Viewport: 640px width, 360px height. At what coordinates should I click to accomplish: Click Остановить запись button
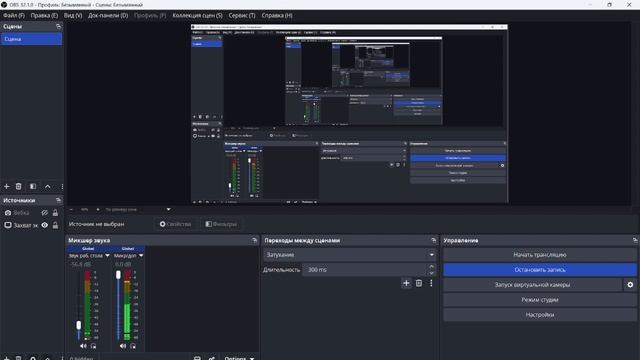[x=540, y=270]
